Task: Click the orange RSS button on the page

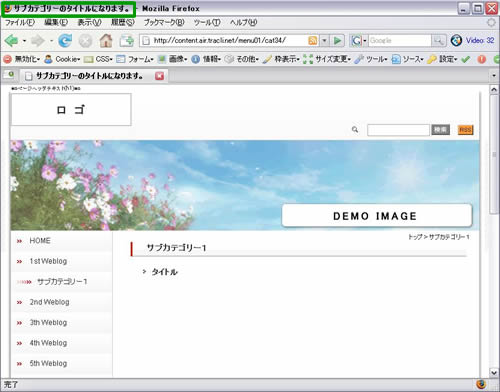Action: 465,130
